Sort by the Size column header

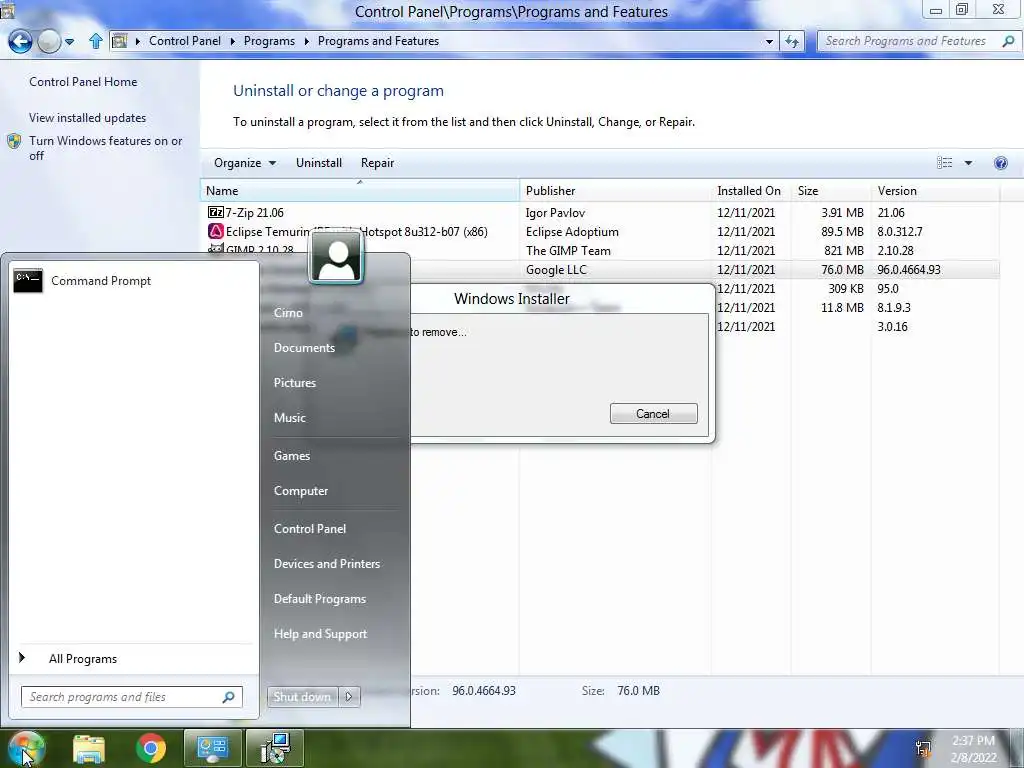pos(831,191)
